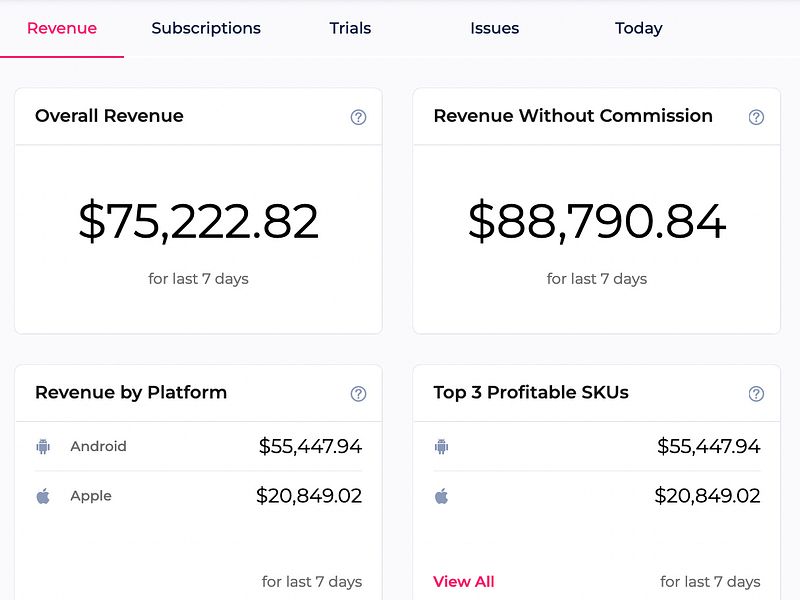The width and height of the screenshot is (800, 600).
Task: Click the Top 3 Profitable SKUs card title
Action: click(529, 393)
